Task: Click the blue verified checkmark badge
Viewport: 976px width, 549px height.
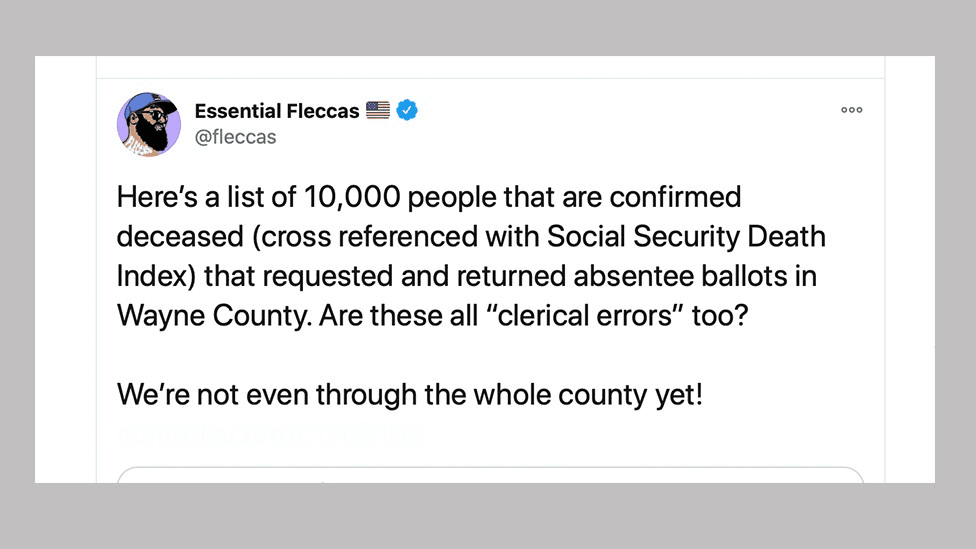Action: pos(407,110)
